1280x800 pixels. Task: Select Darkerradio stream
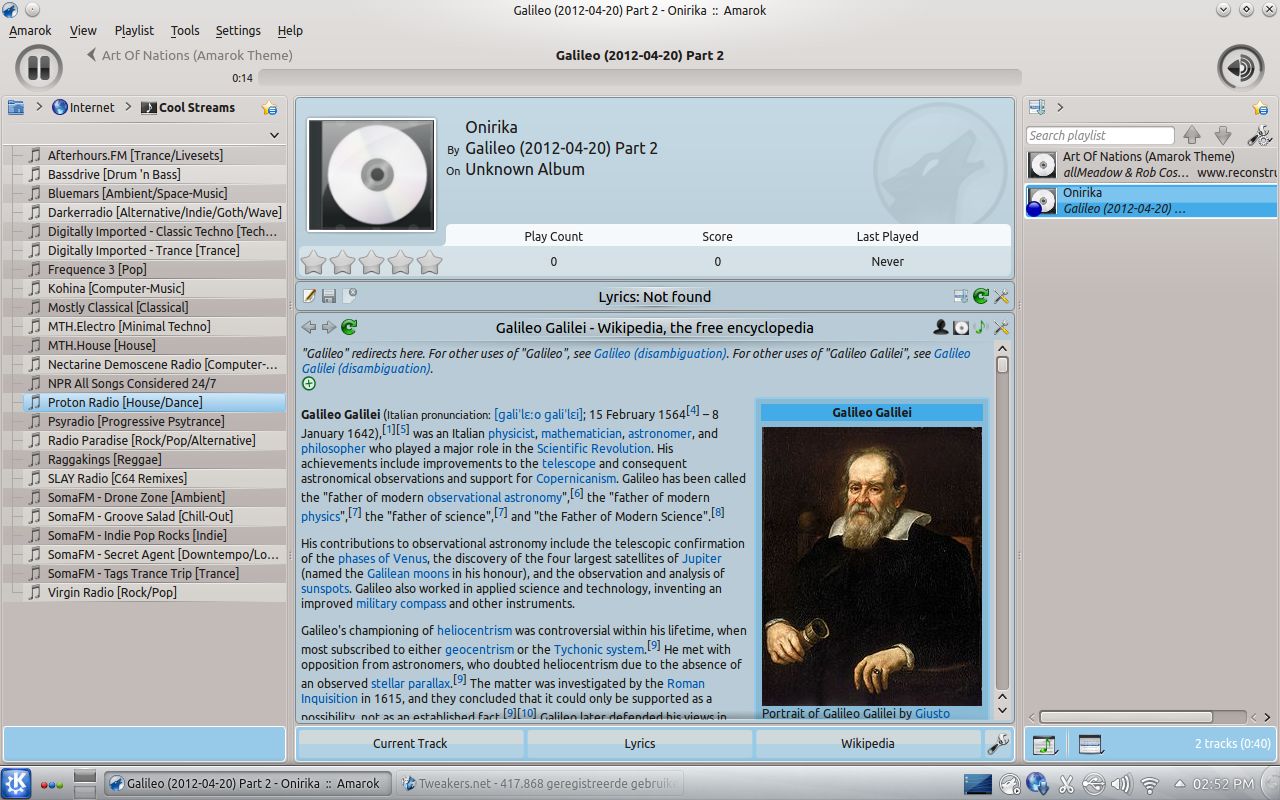pos(146,212)
